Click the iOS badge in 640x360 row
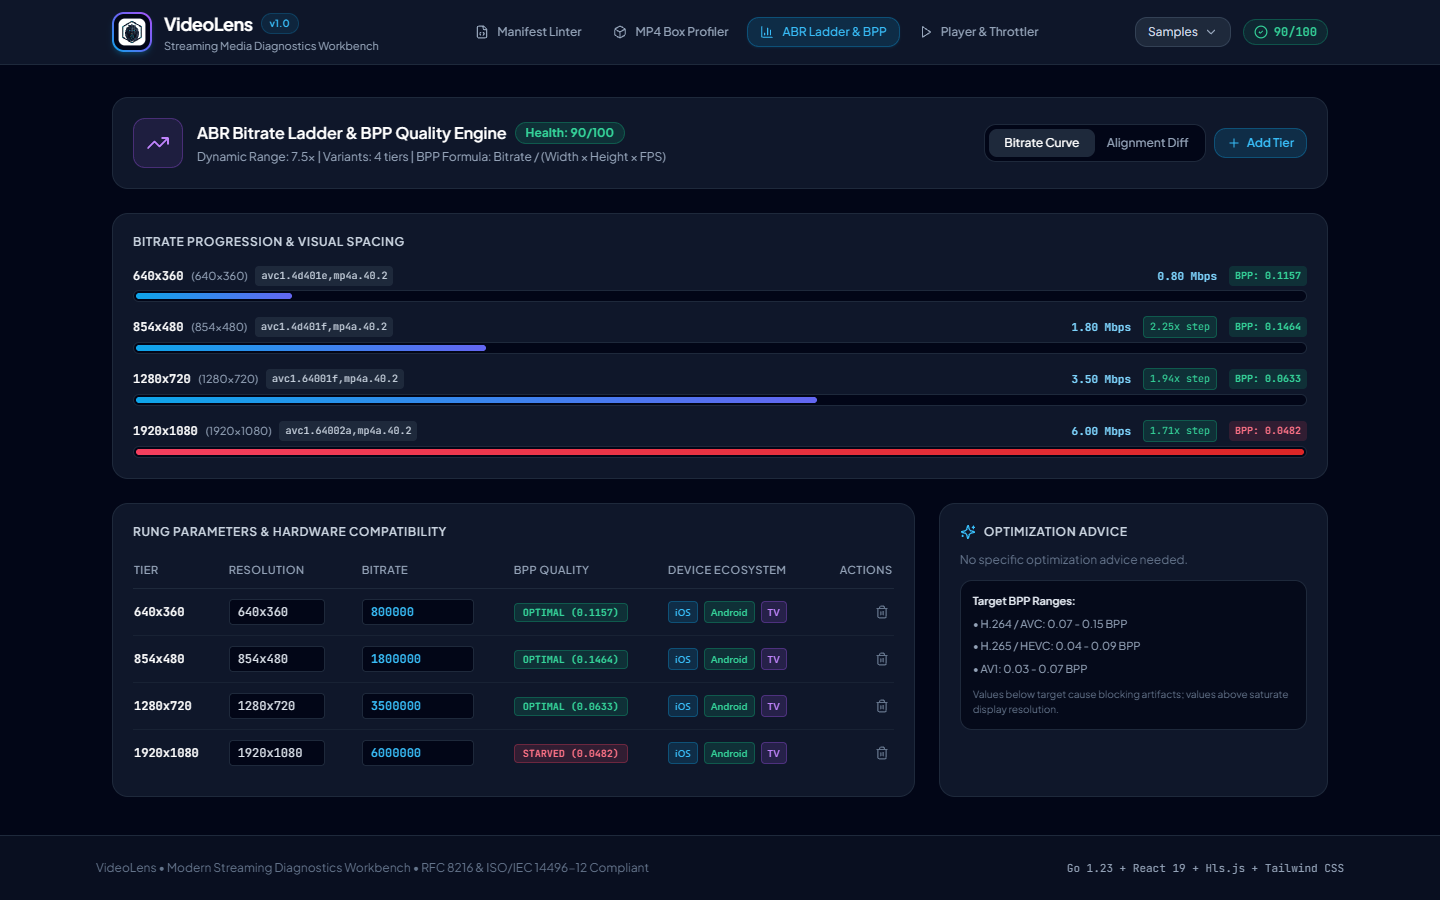The height and width of the screenshot is (900, 1440). tap(683, 612)
